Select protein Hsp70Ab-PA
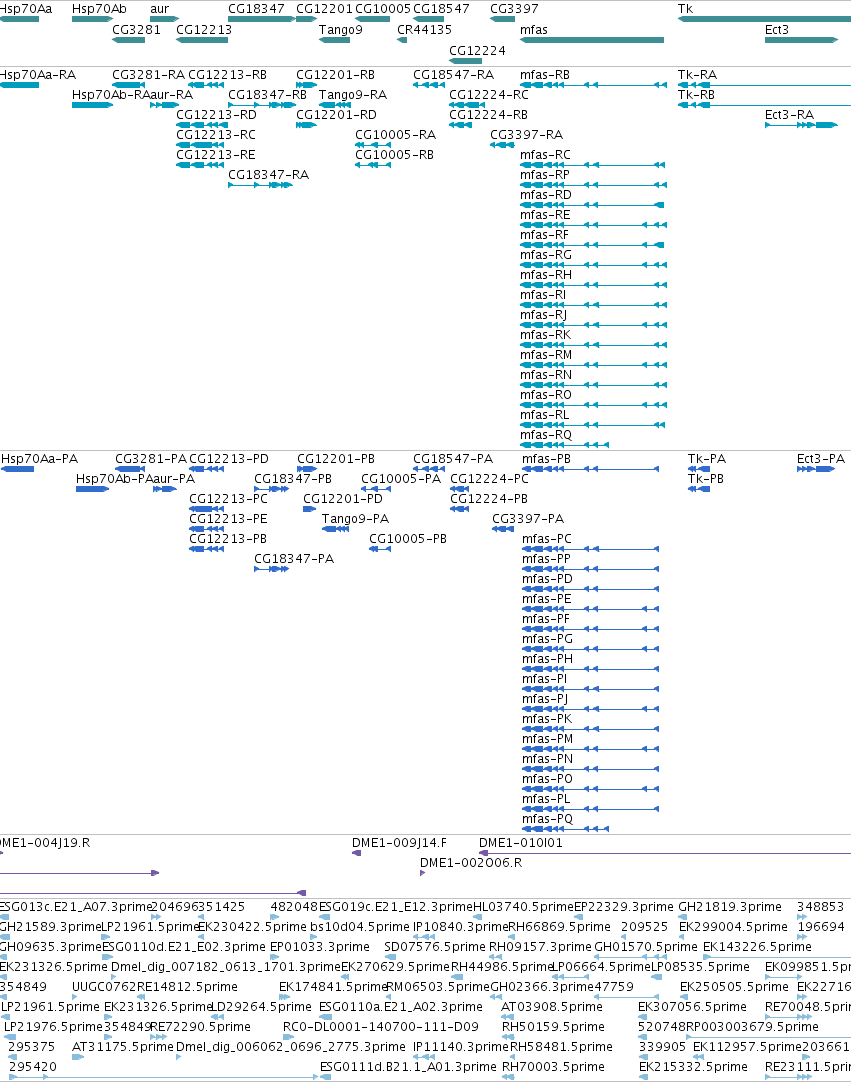851x1082 pixels. pos(92,489)
